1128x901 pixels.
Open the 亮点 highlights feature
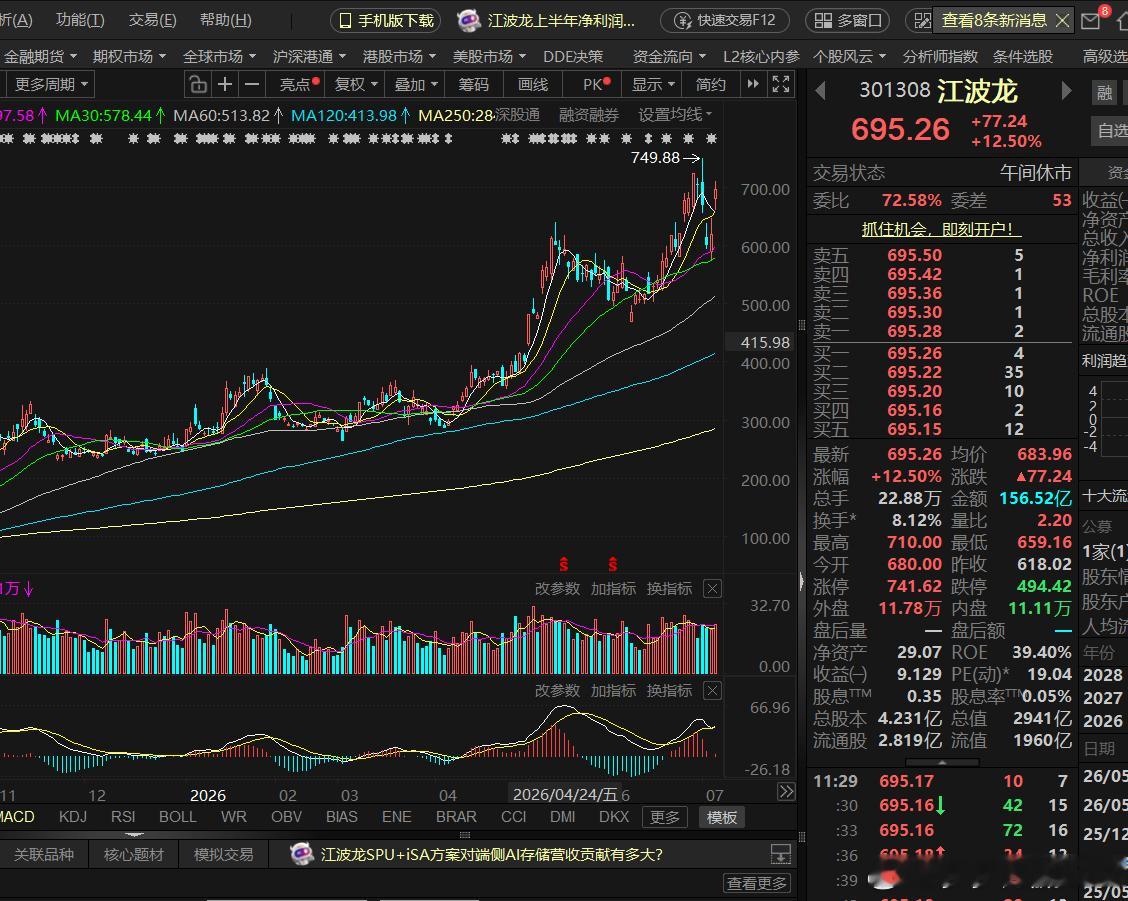[298, 85]
